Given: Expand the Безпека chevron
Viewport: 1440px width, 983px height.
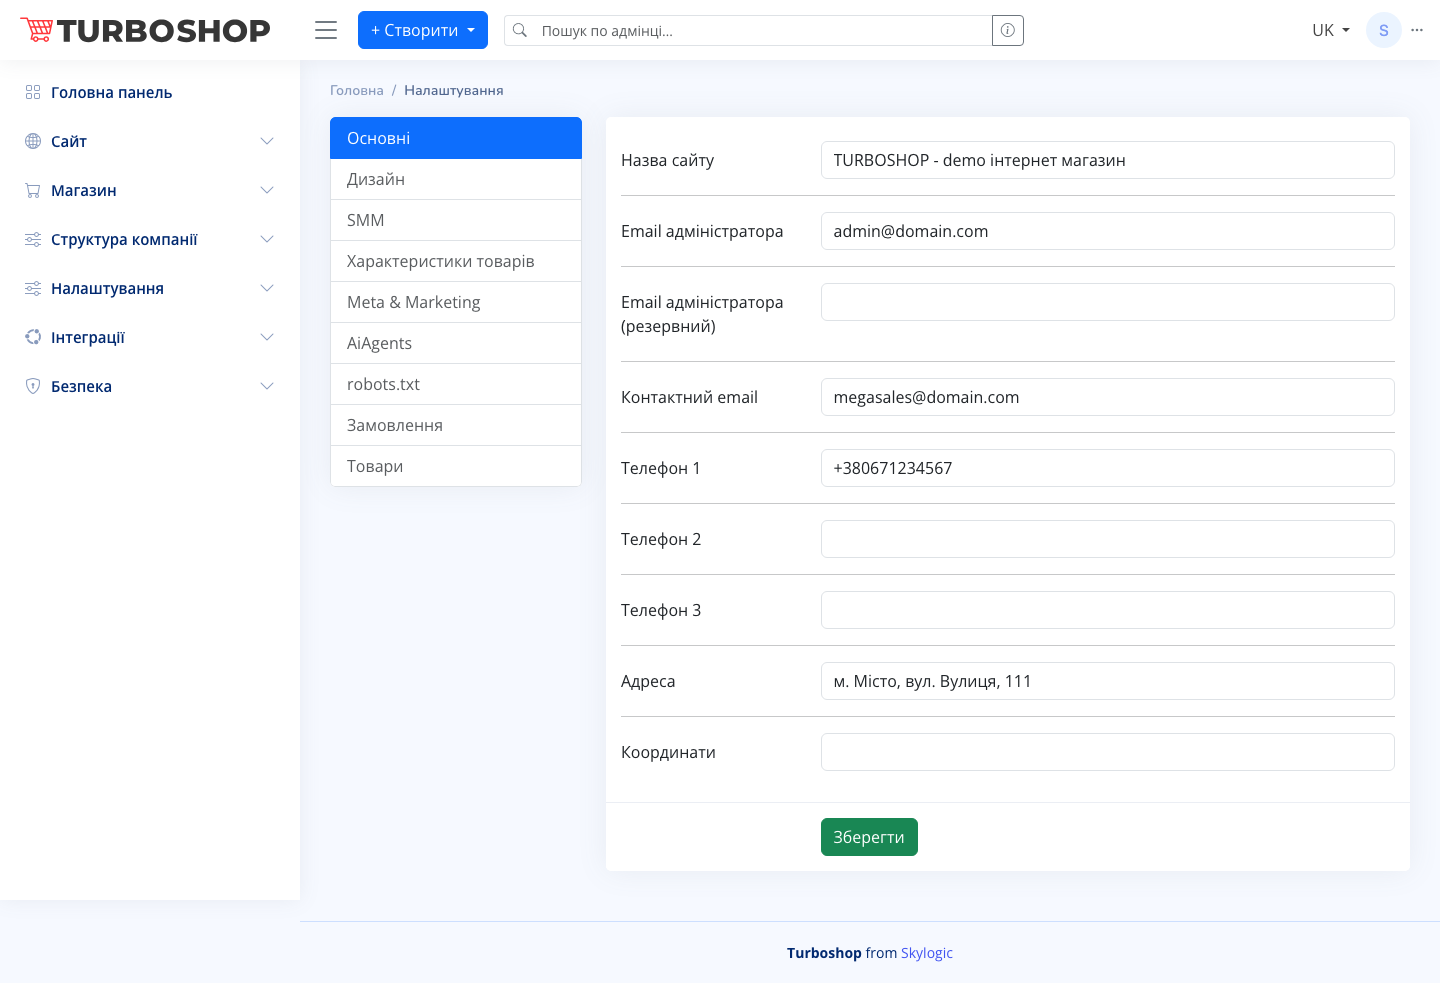Looking at the screenshot, I should (x=267, y=386).
